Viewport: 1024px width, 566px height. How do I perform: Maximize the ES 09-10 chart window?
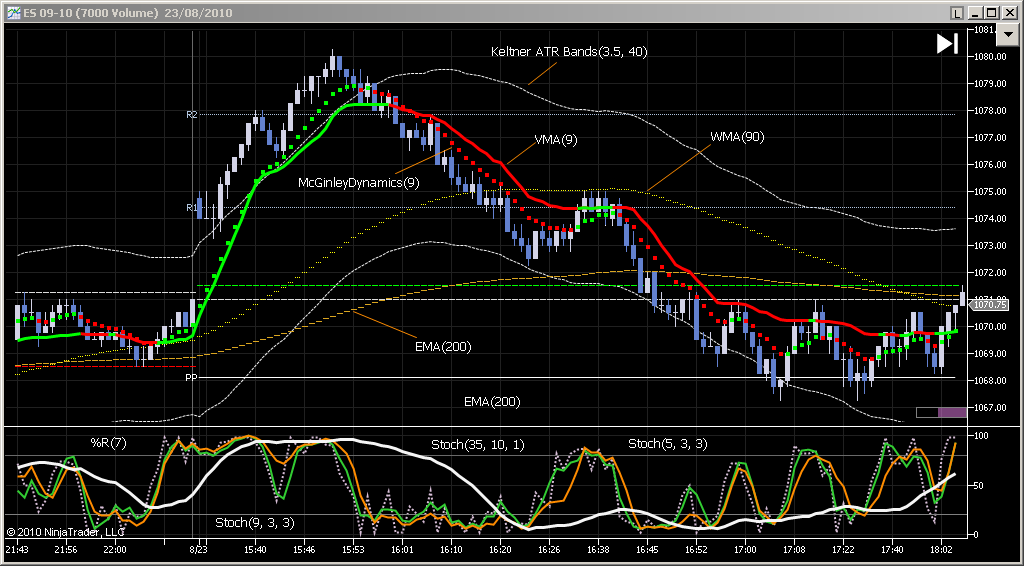pos(991,13)
